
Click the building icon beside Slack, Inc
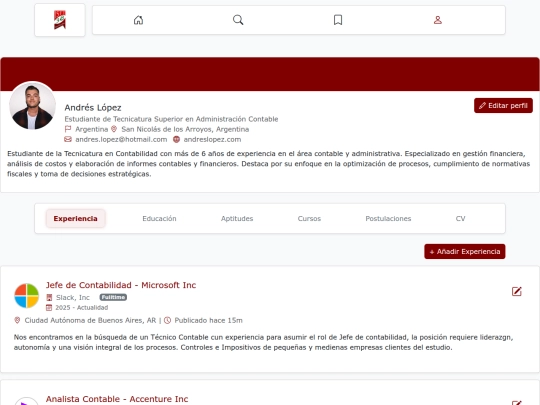pos(49,297)
